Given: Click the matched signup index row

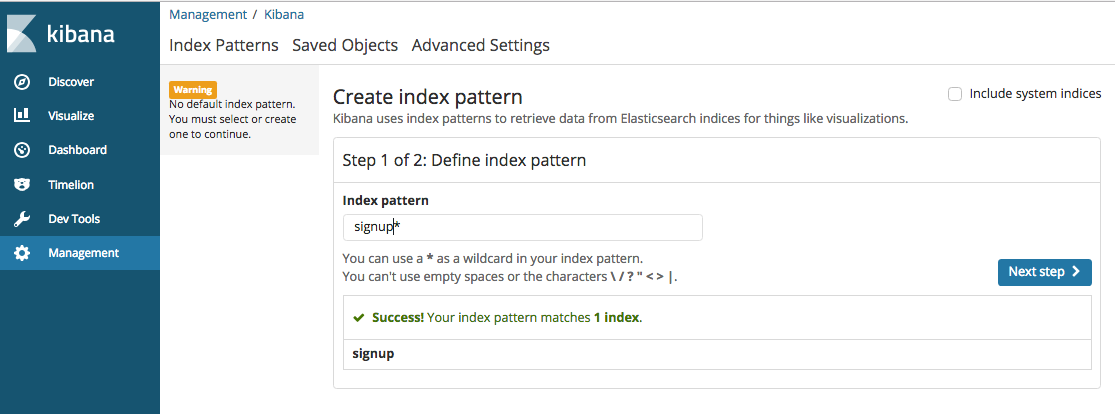Looking at the screenshot, I should 716,354.
